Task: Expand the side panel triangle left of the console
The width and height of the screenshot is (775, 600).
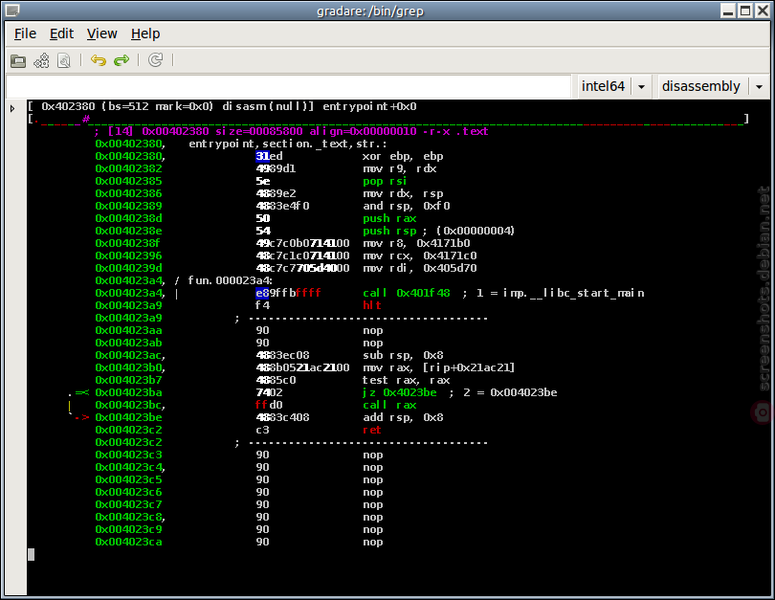Action: coord(12,108)
